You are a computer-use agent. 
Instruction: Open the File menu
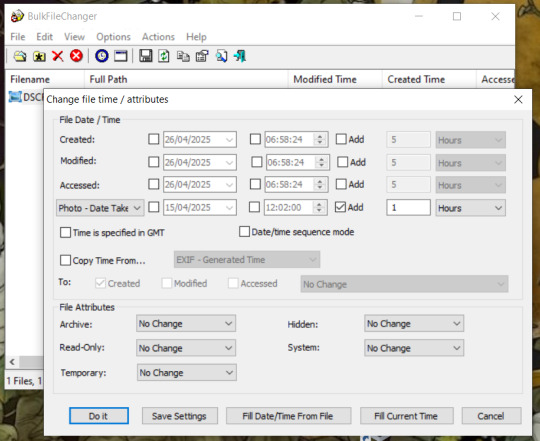click(18, 37)
